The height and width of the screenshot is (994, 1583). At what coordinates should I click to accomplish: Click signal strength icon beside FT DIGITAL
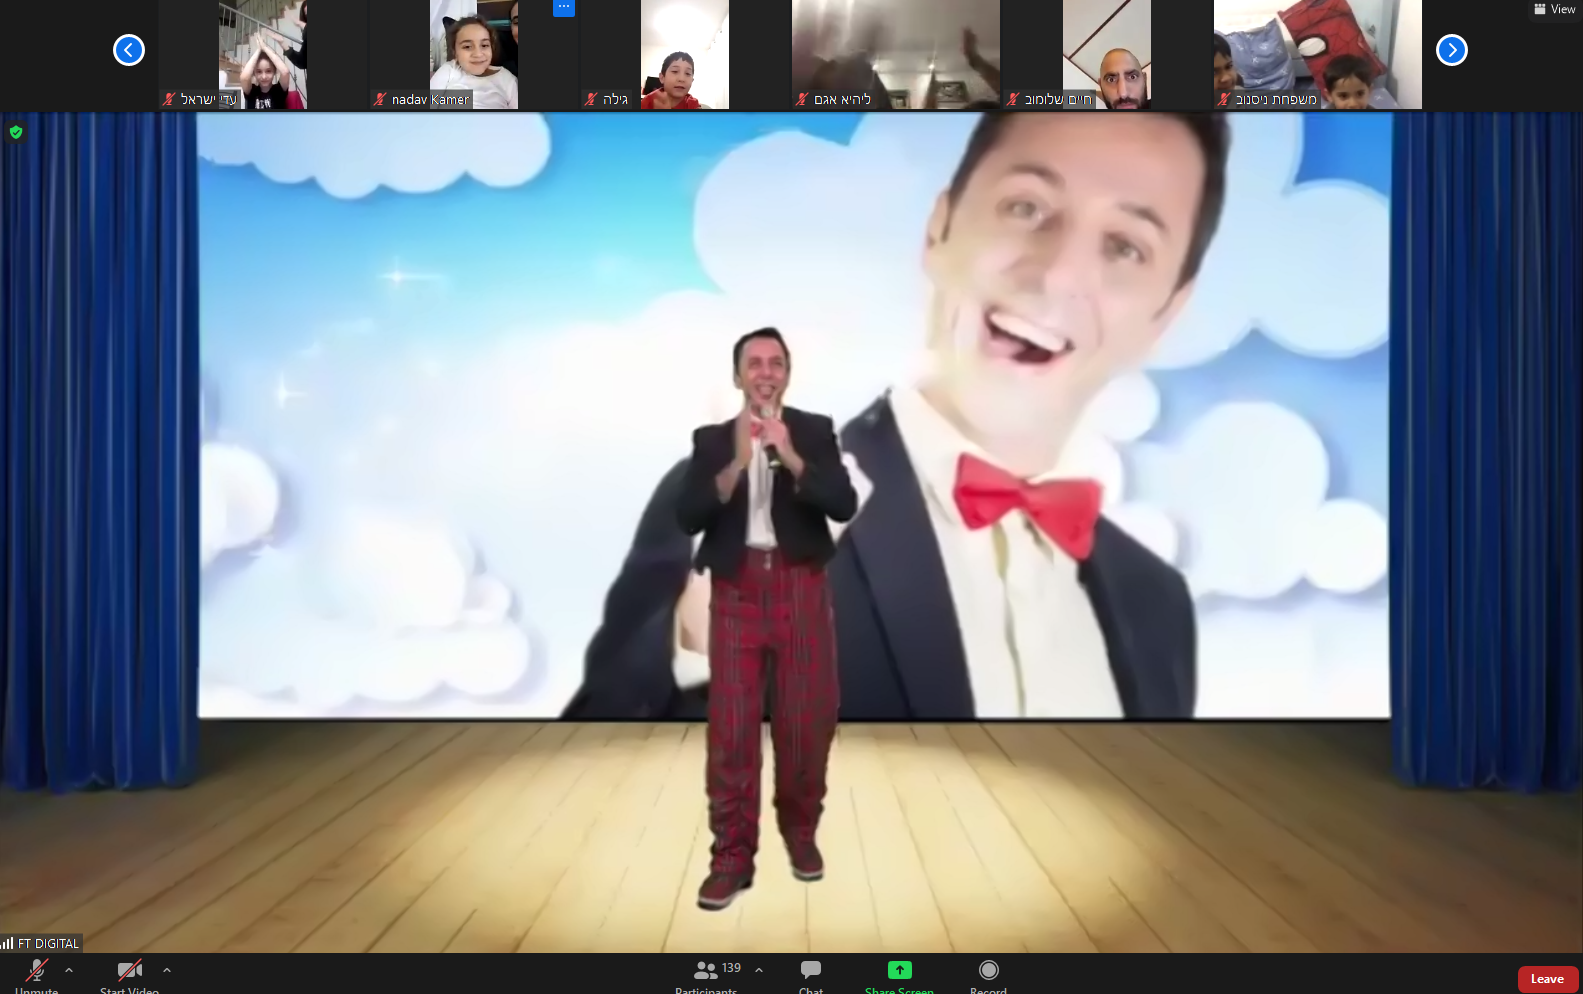coord(8,943)
